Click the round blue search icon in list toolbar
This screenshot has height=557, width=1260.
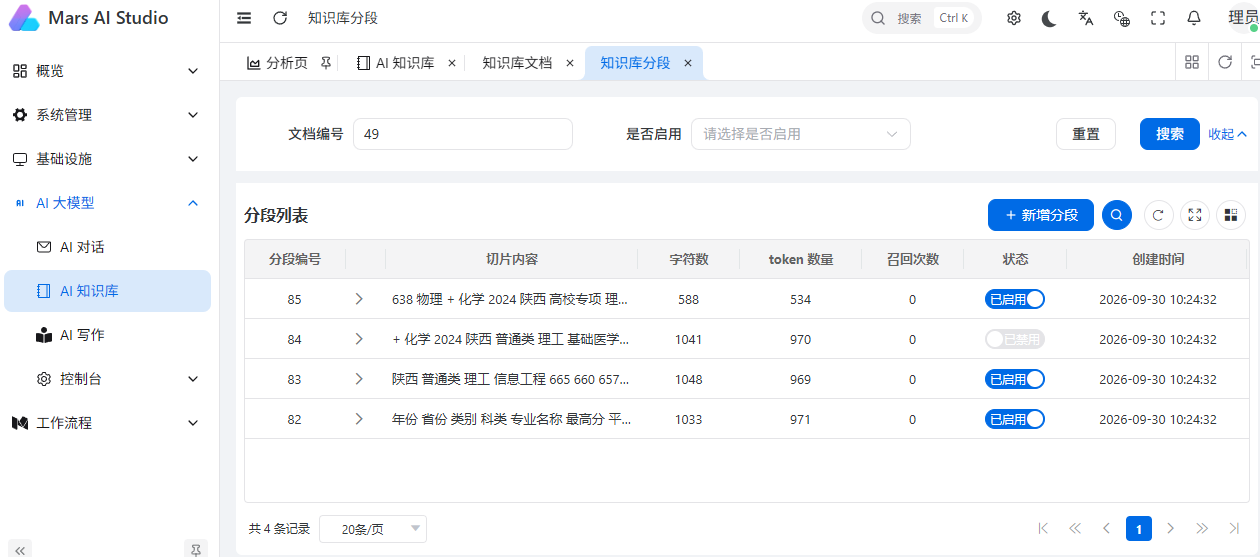1117,215
